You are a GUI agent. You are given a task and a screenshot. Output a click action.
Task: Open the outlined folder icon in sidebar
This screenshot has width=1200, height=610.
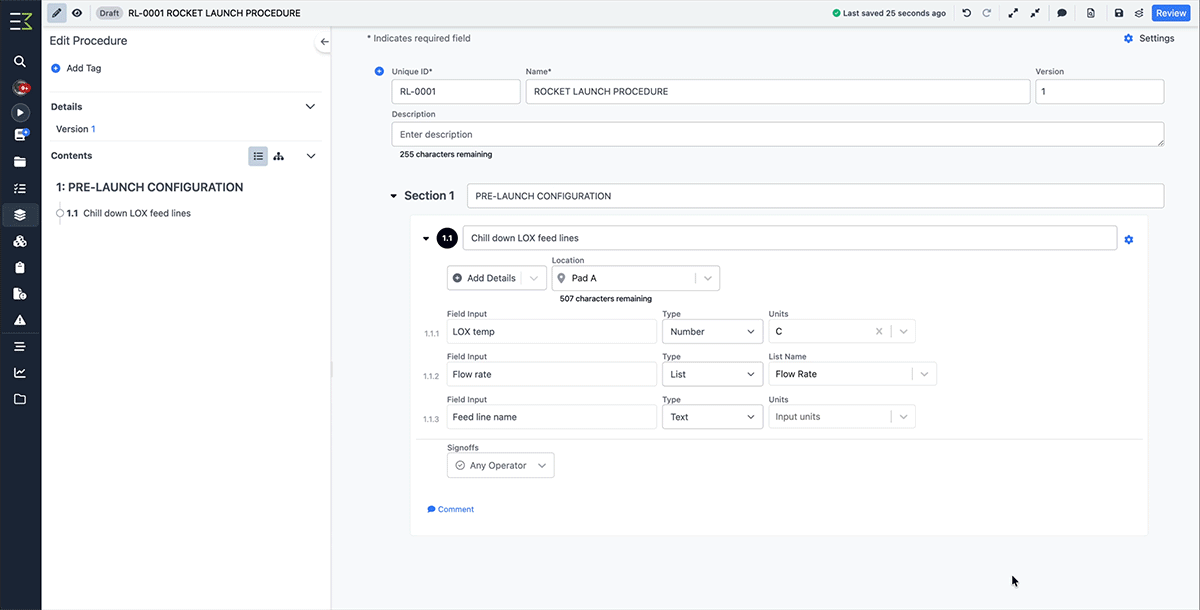[x=20, y=399]
